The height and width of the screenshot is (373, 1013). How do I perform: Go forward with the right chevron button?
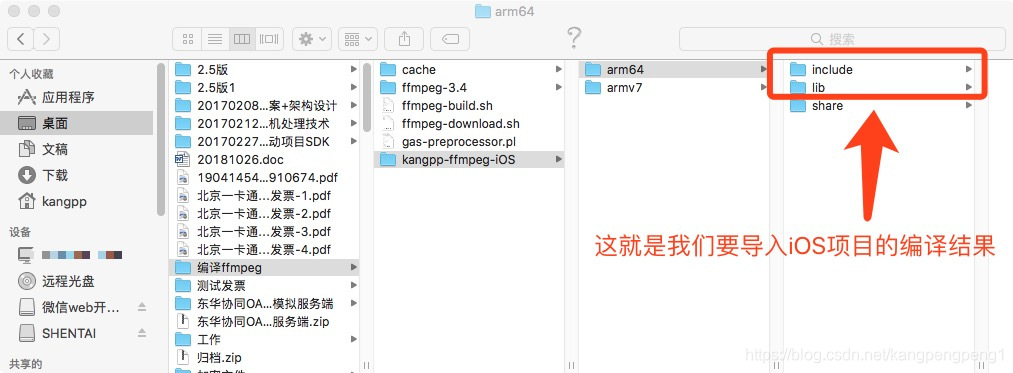[x=47, y=39]
